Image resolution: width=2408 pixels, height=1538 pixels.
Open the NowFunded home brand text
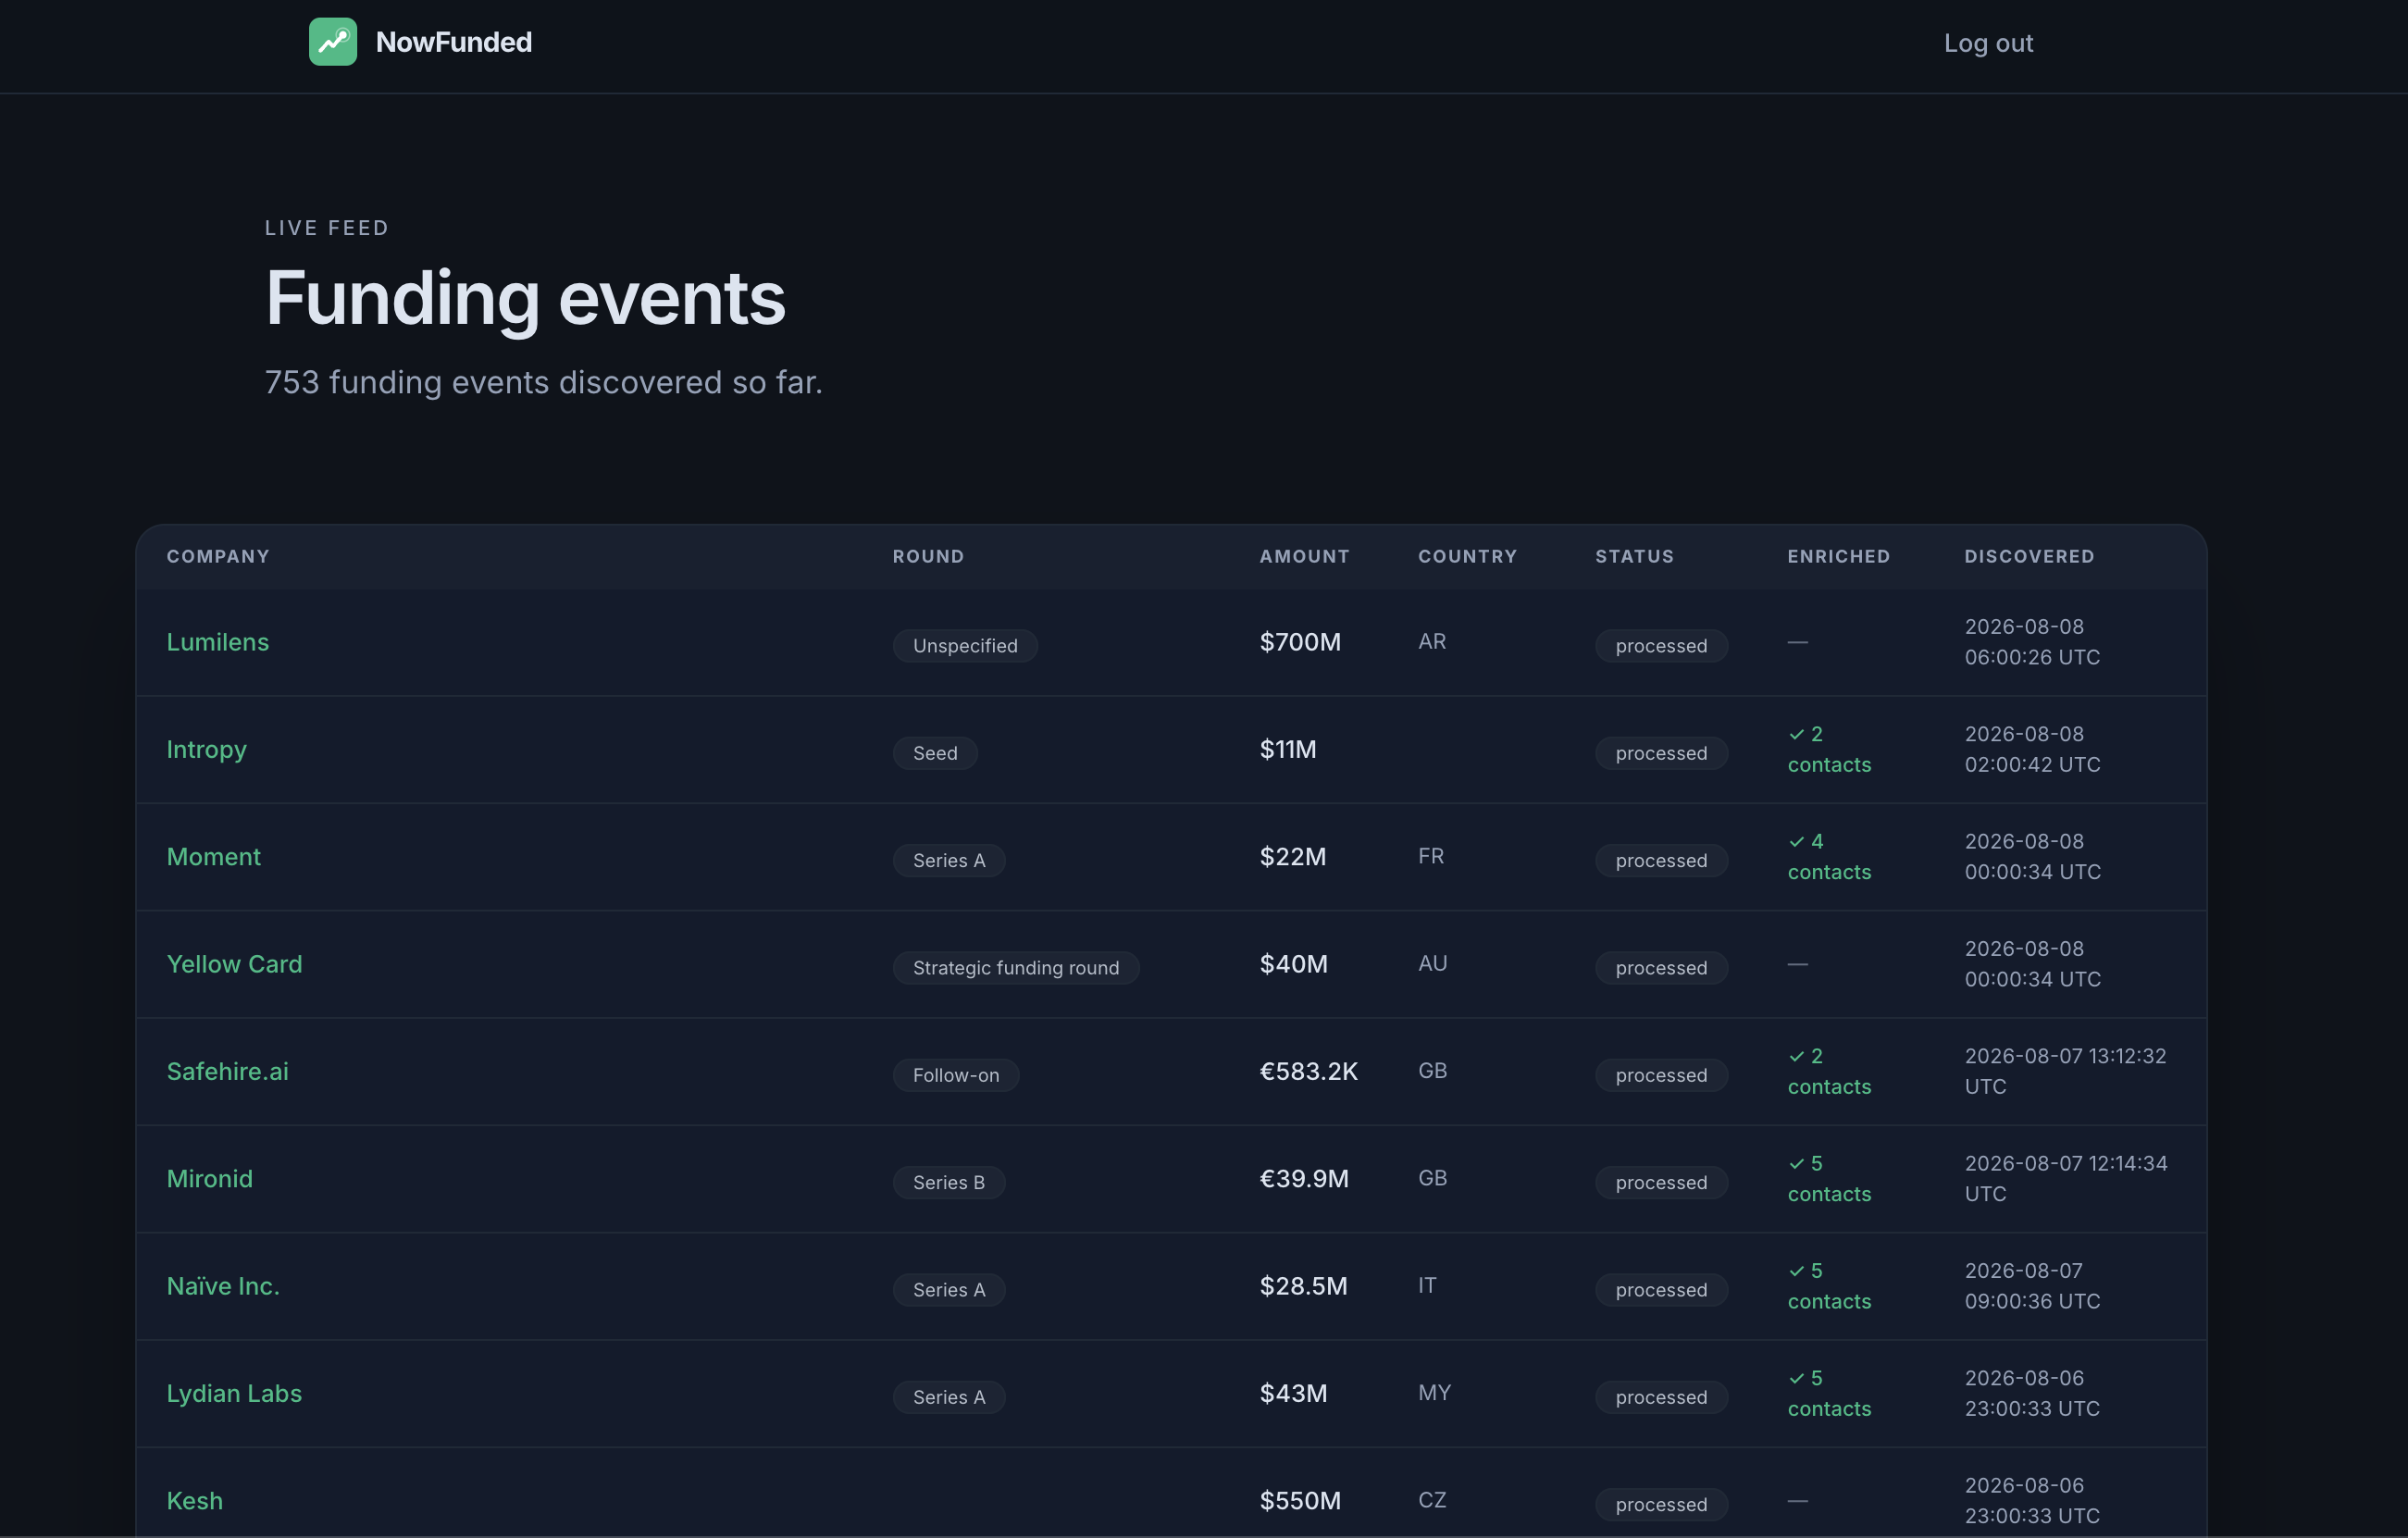pos(454,42)
